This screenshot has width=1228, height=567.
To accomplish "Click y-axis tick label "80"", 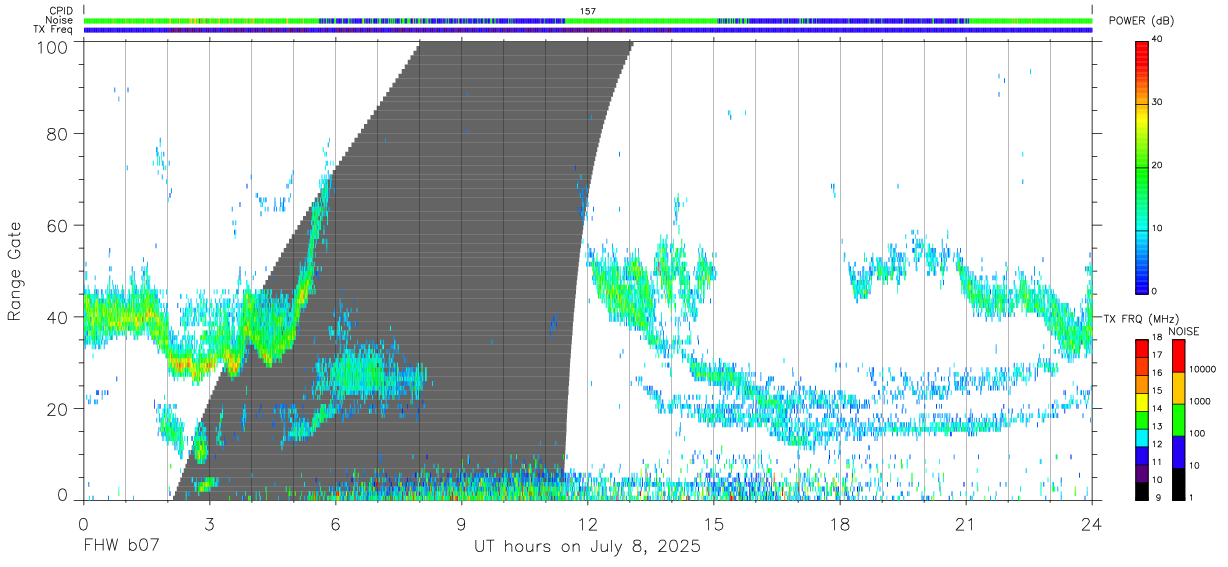I will click(59, 133).
